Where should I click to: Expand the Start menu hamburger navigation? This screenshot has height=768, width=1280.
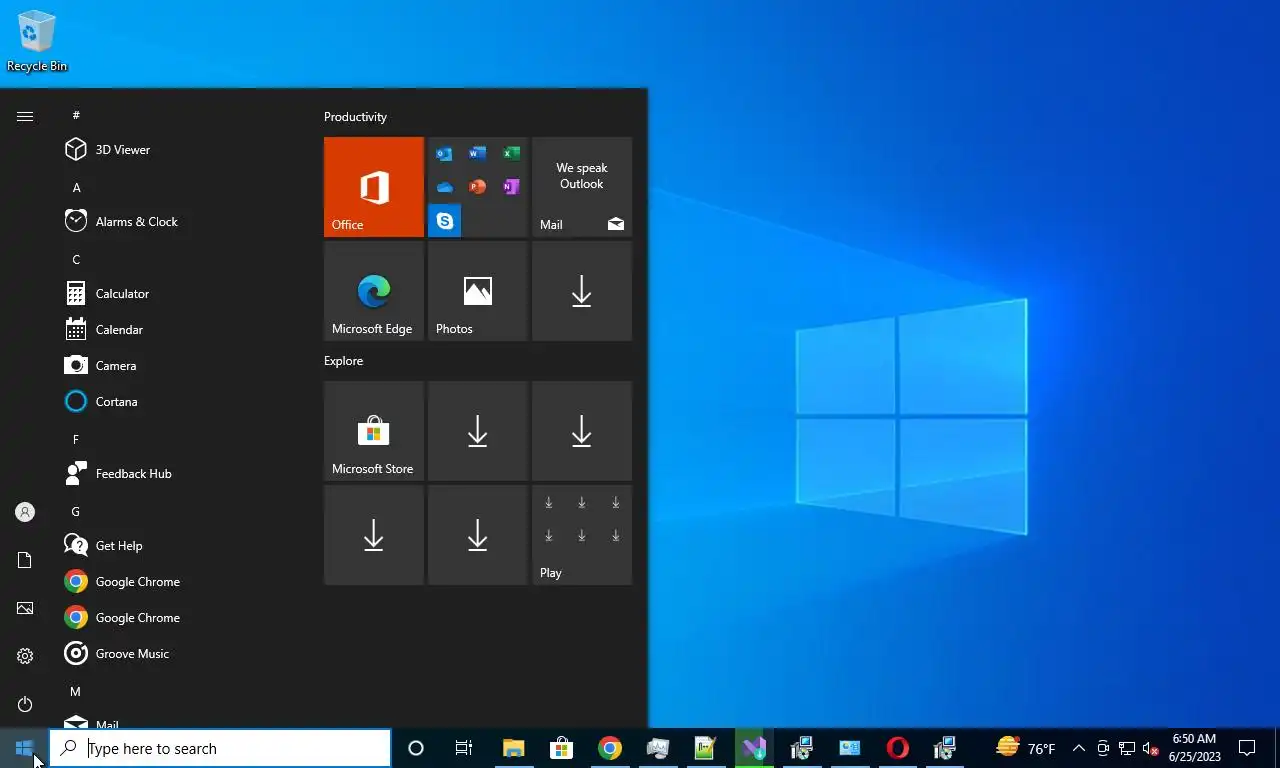point(25,117)
